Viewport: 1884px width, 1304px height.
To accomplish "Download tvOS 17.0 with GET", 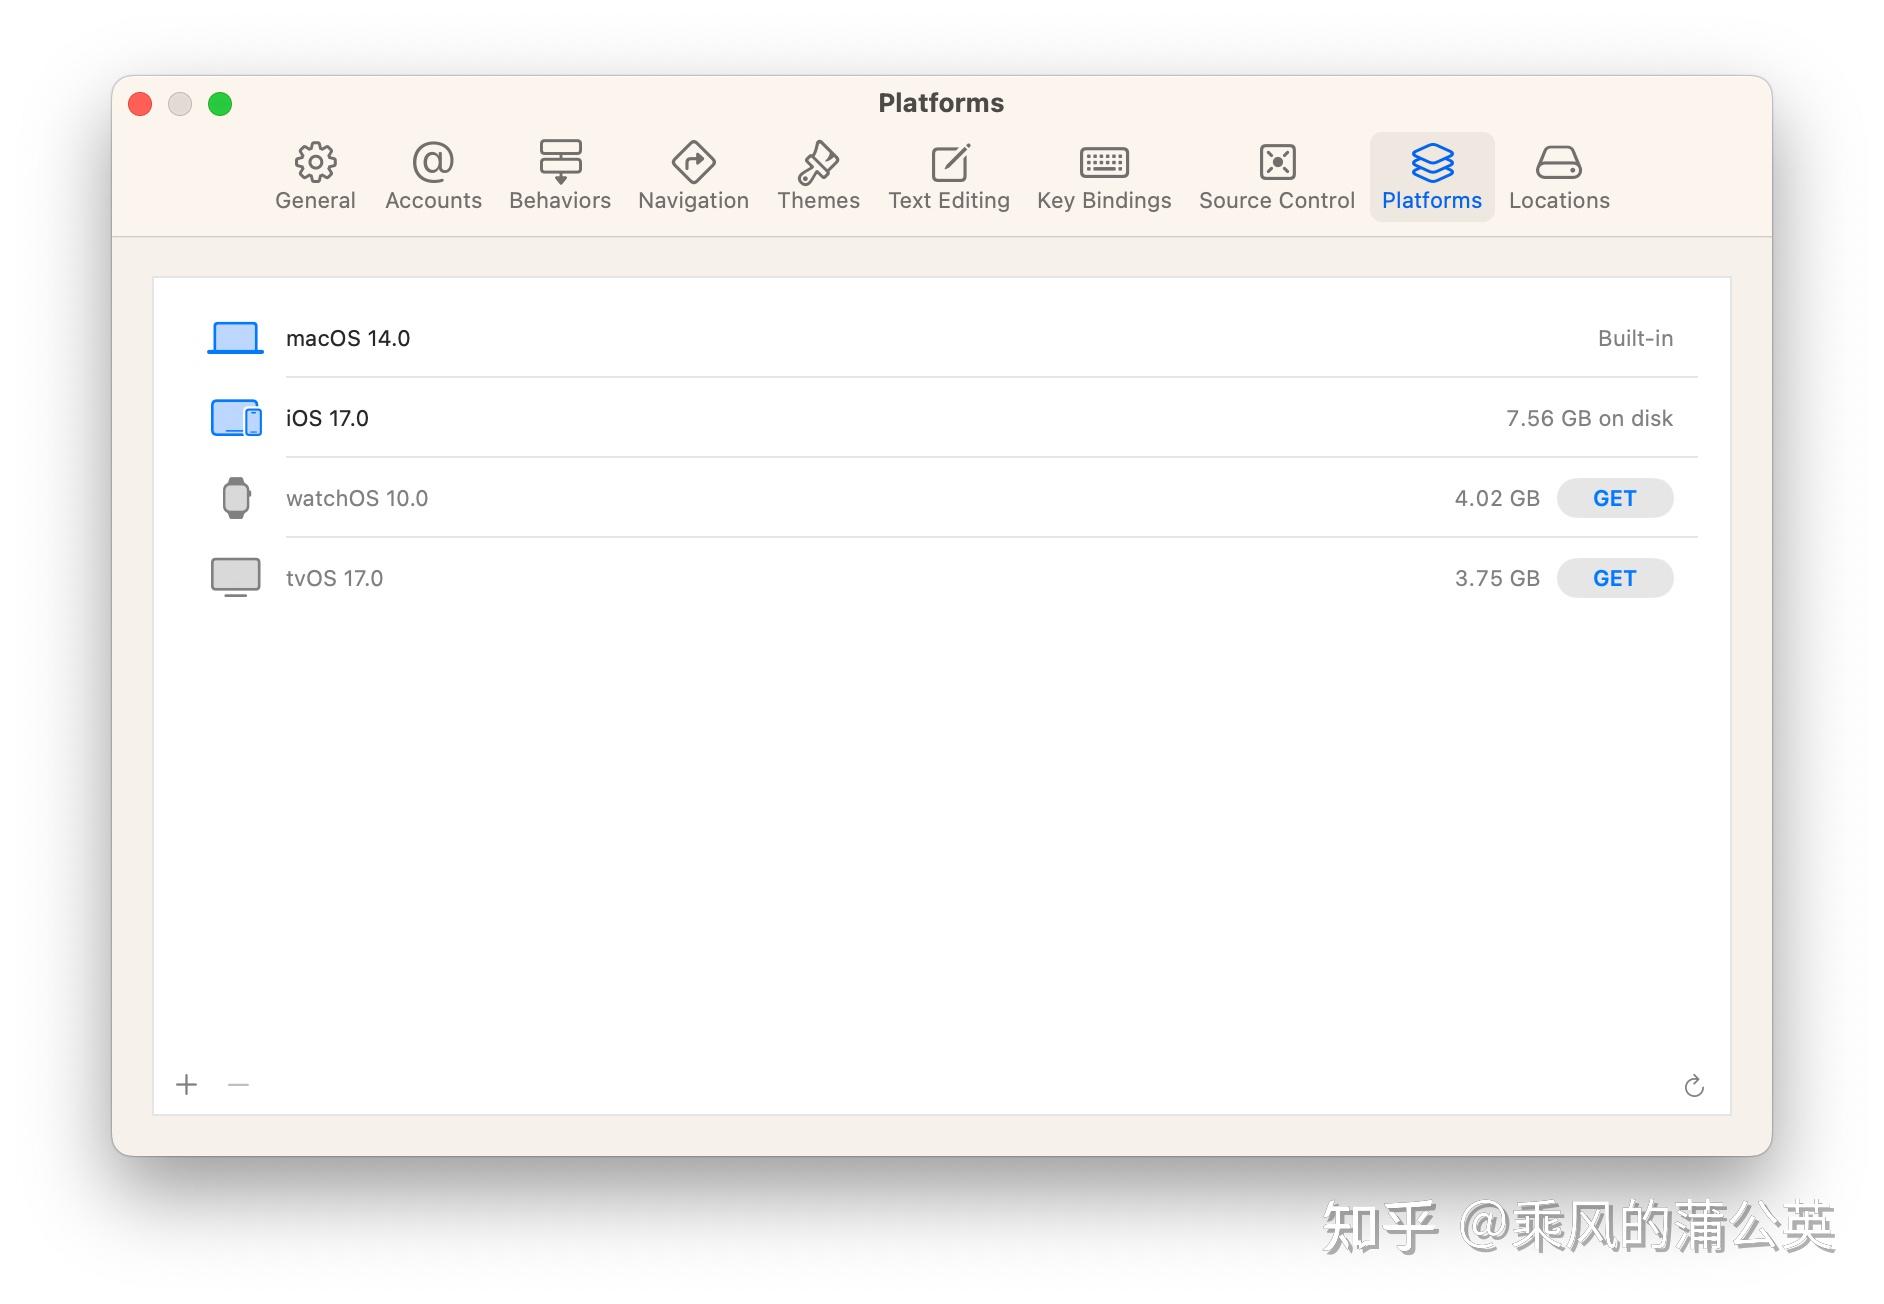I will click(x=1614, y=577).
